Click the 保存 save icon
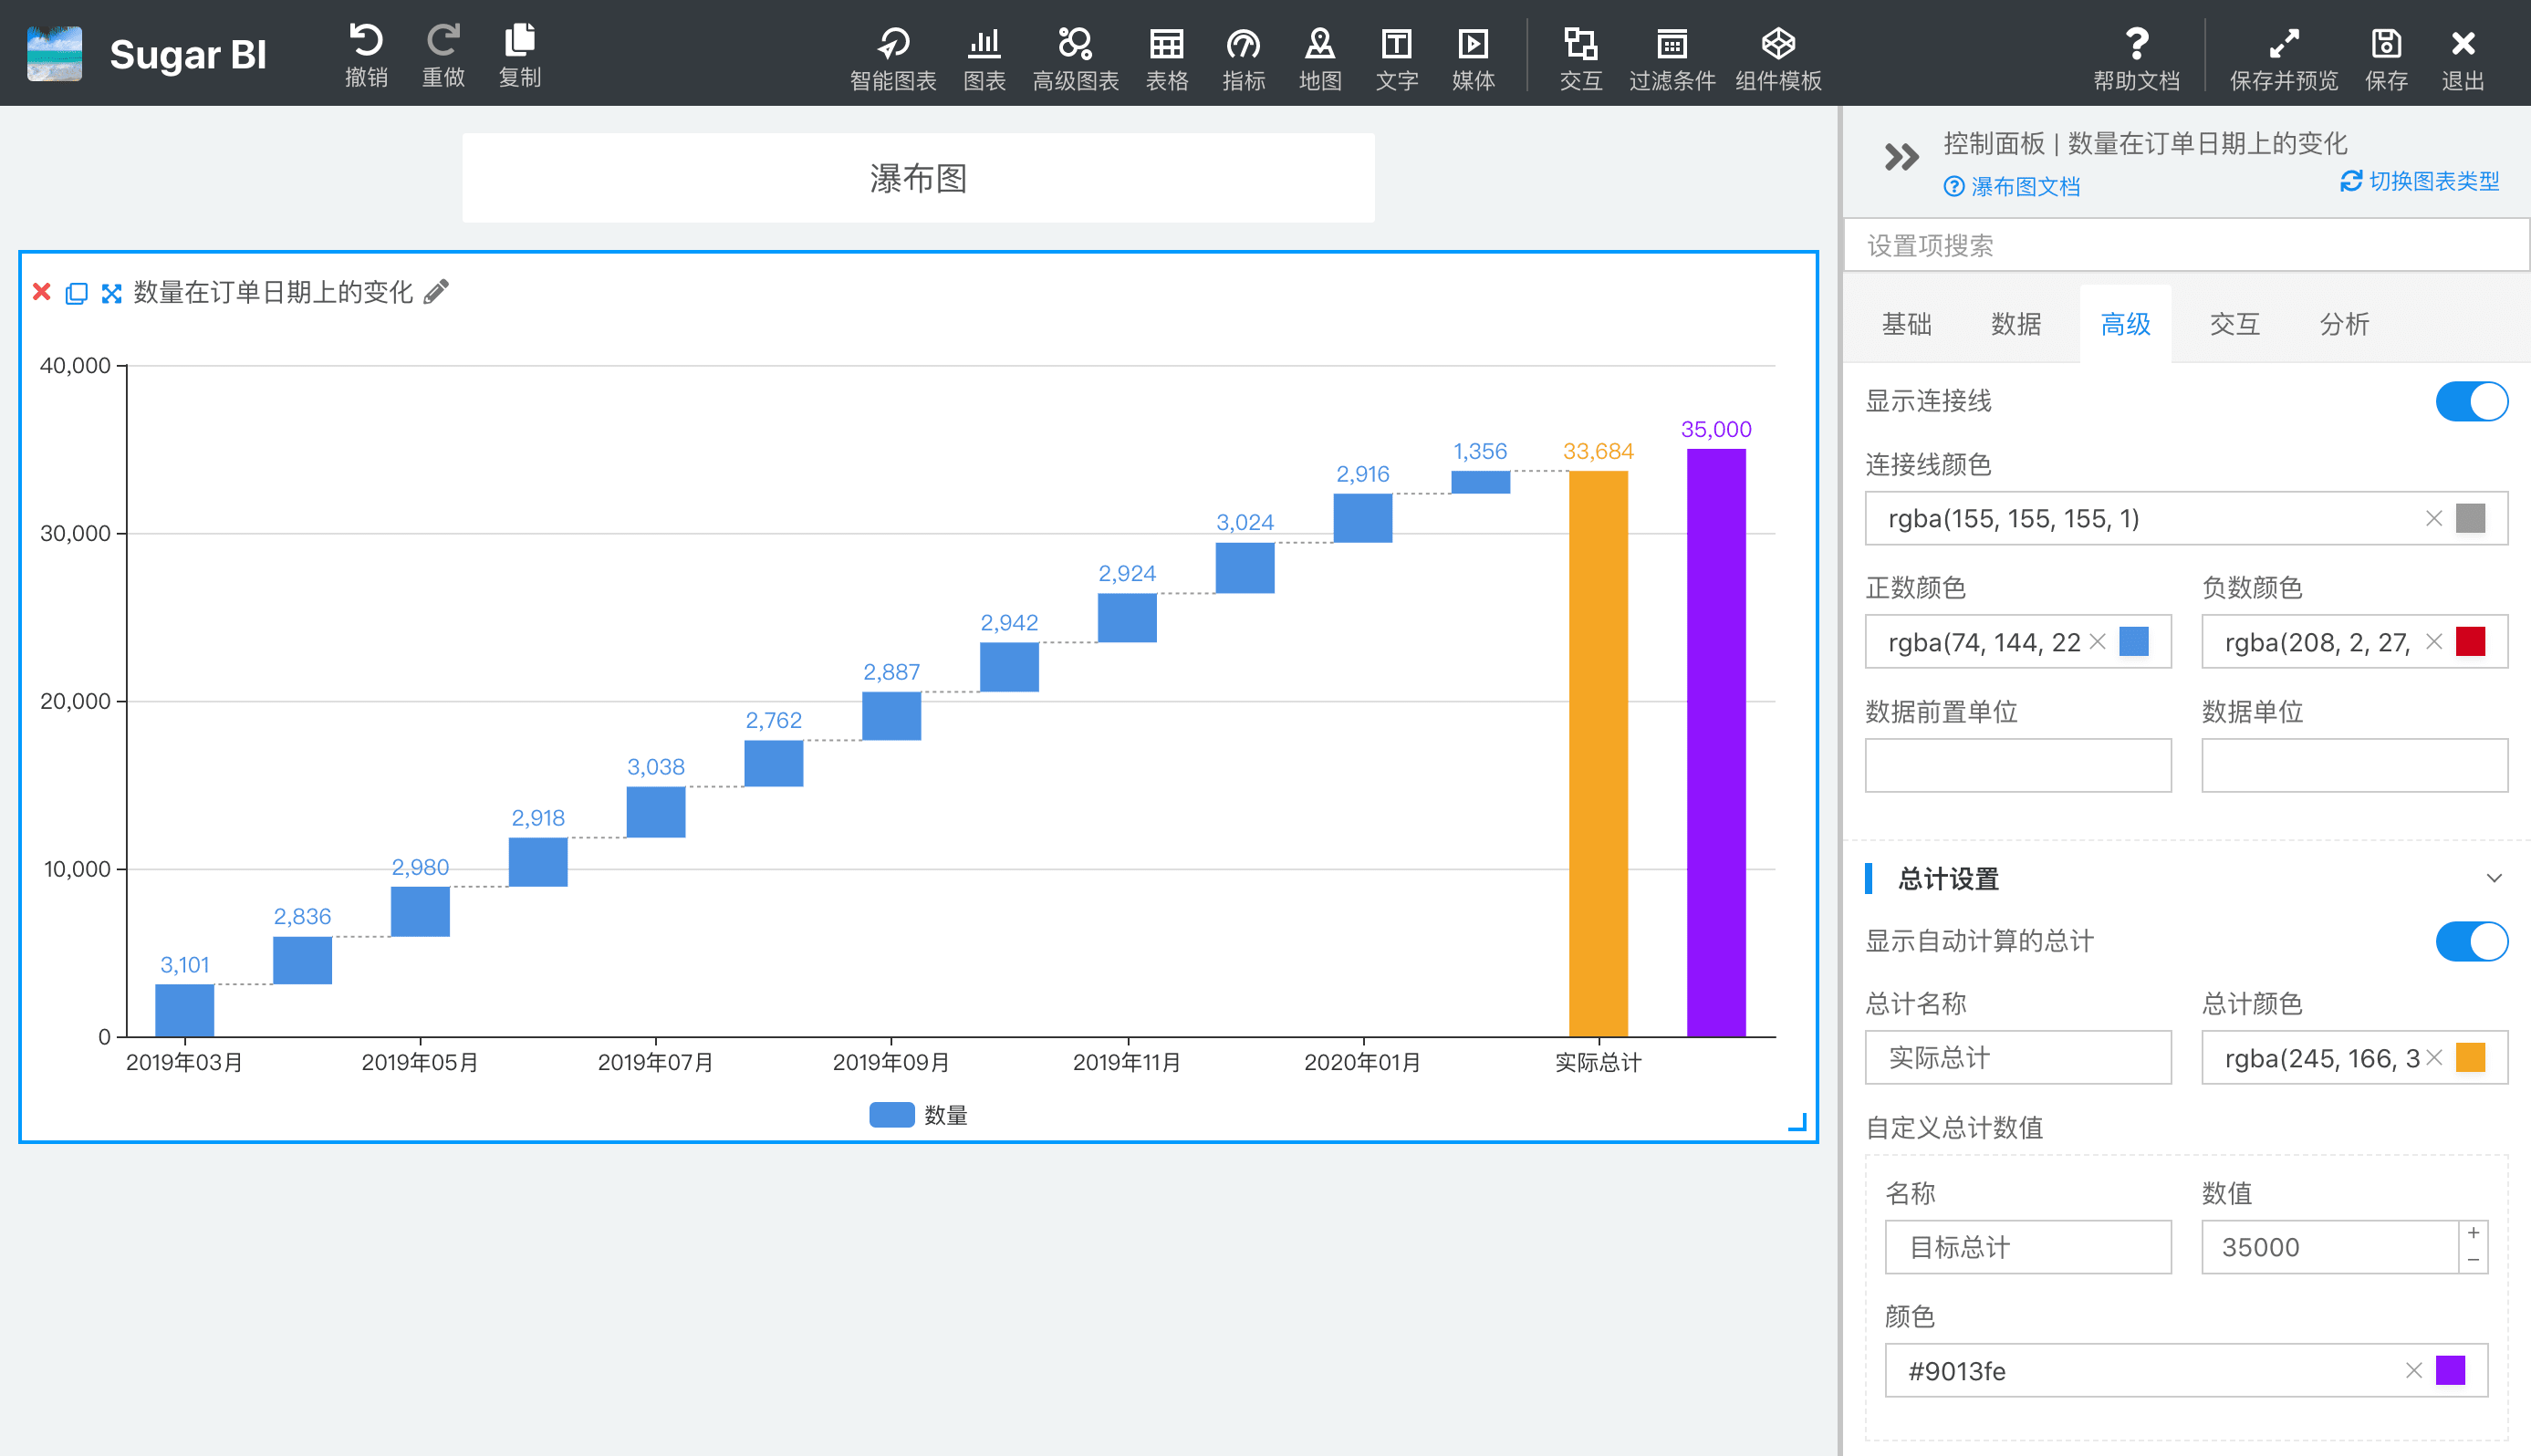 [x=2386, y=58]
